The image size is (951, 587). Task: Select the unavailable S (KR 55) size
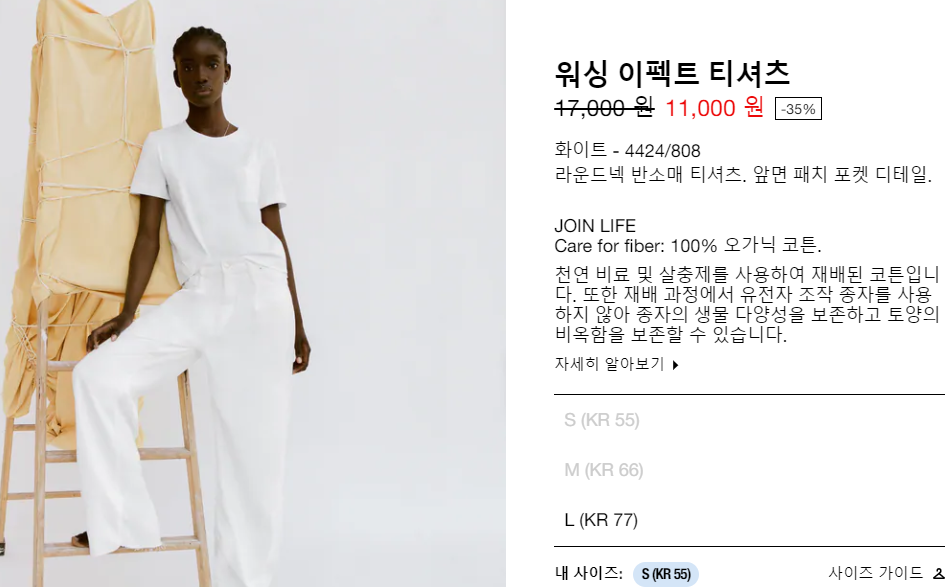[x=602, y=420]
